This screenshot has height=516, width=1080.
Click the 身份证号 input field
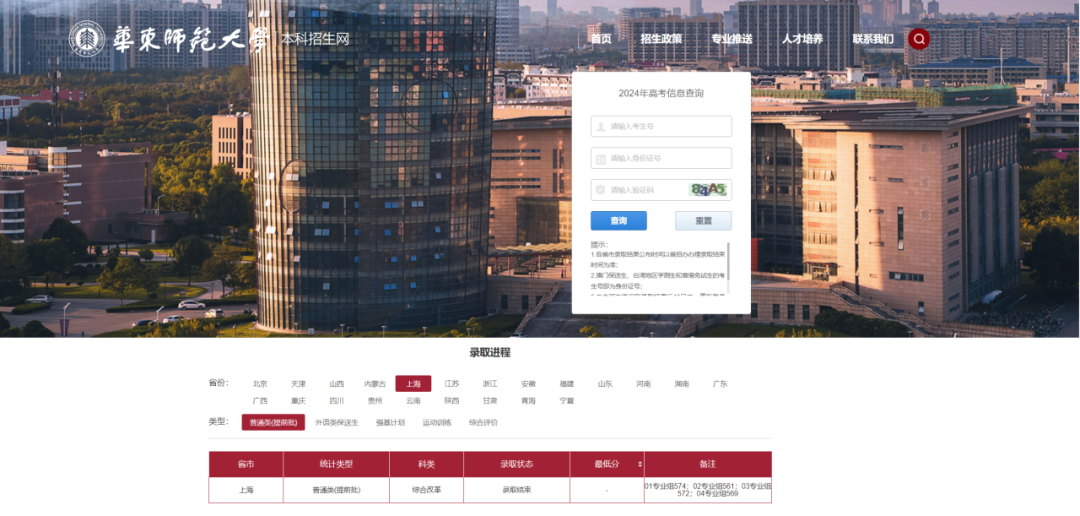coord(661,158)
